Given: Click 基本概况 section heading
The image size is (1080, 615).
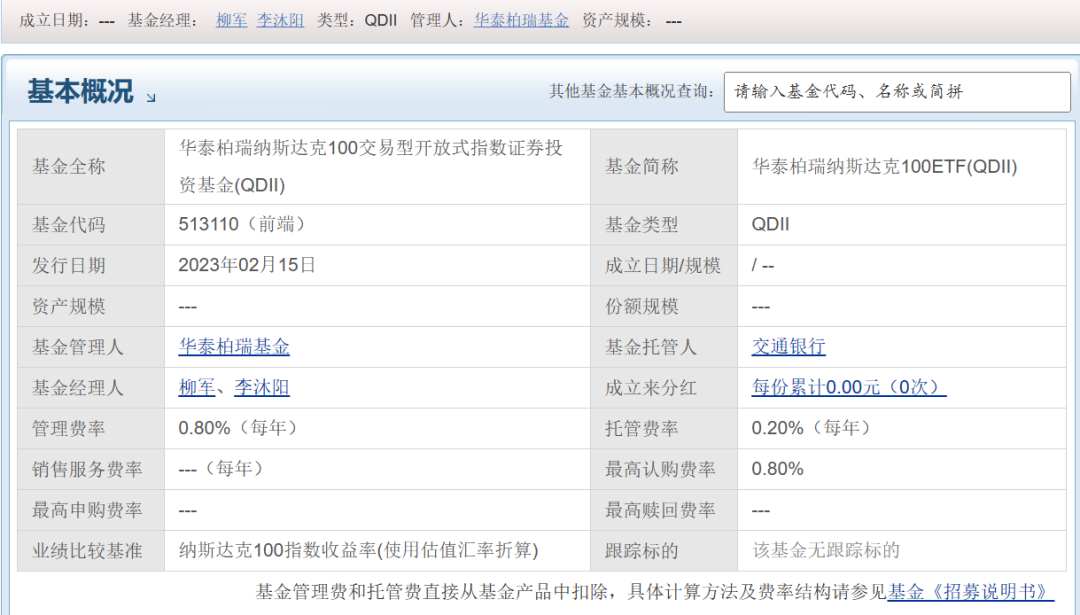Looking at the screenshot, I should pyautogui.click(x=81, y=91).
